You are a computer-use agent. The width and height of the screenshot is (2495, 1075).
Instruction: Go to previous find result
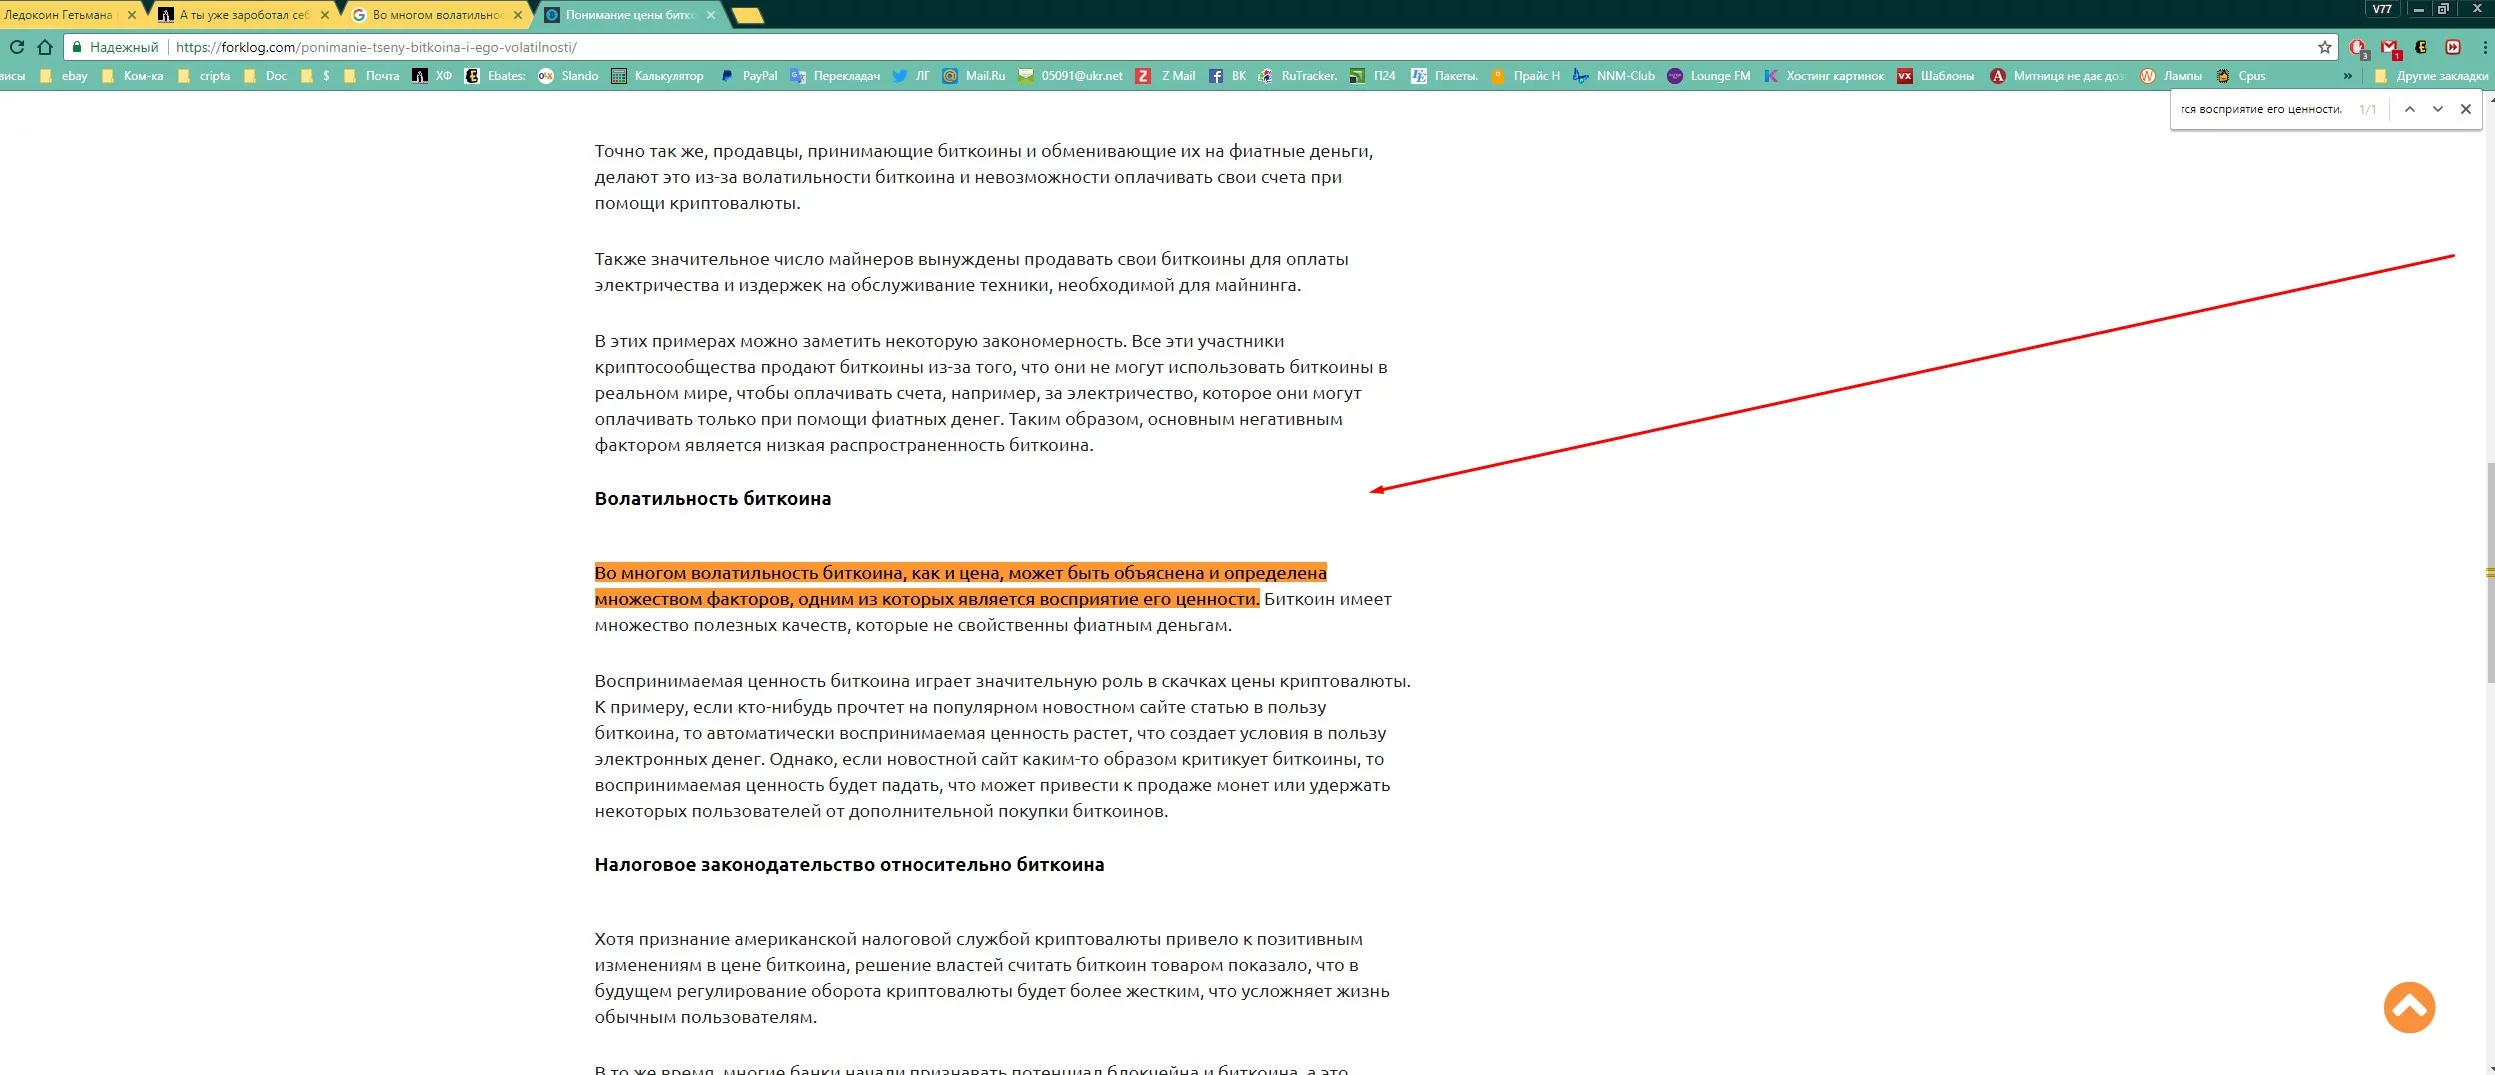[2410, 109]
